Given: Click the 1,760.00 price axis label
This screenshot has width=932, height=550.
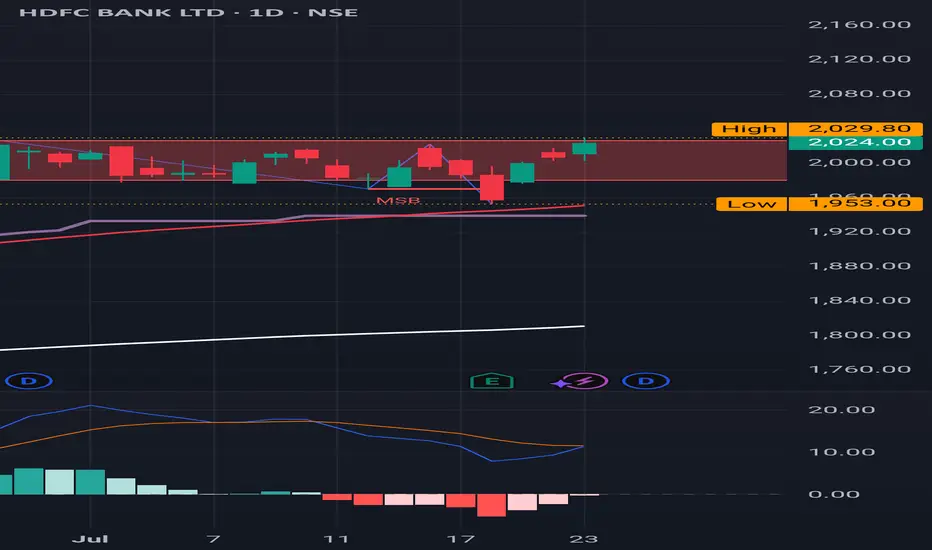Looking at the screenshot, I should tap(859, 369).
